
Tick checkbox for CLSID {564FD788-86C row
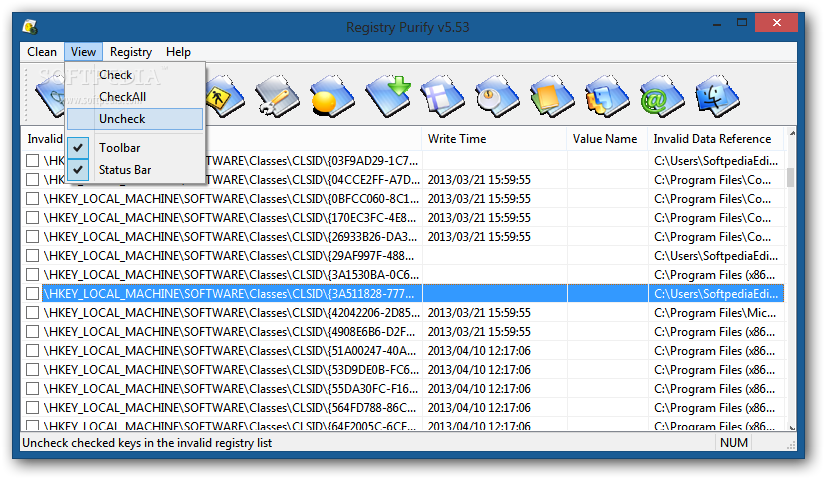pos(33,407)
